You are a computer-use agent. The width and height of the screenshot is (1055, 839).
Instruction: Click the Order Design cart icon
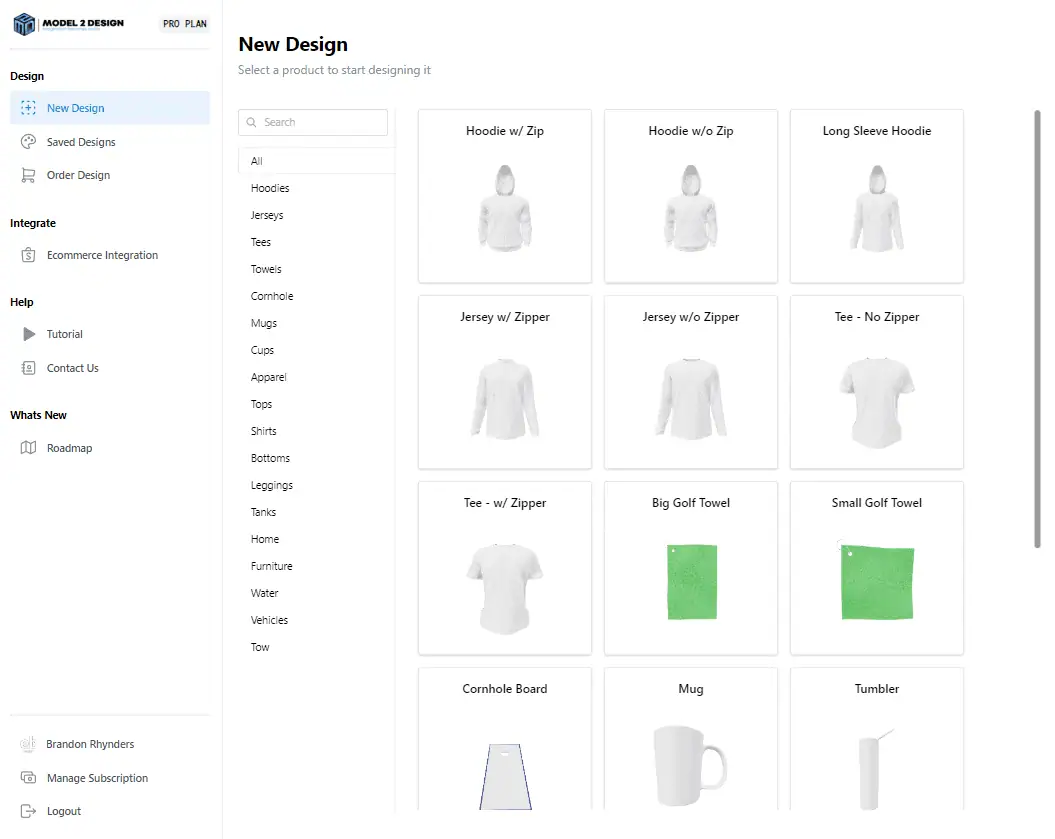tap(28, 175)
